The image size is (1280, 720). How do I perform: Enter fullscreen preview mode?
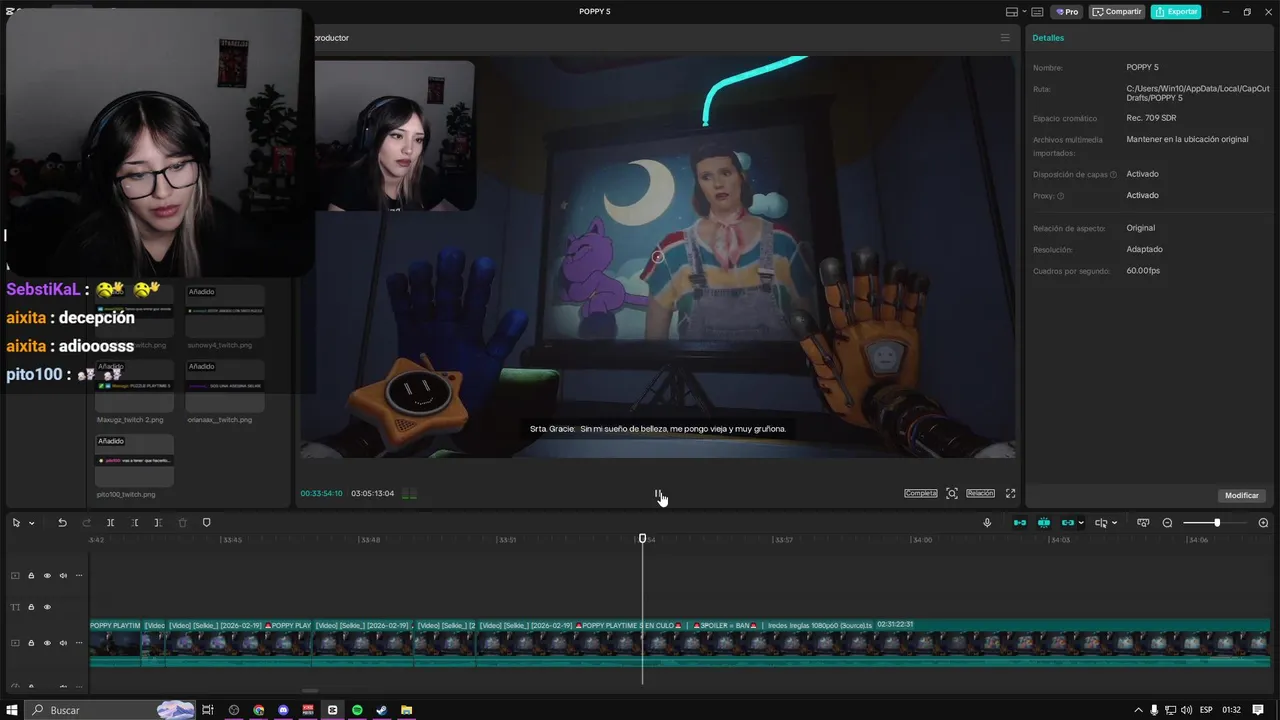coord(1010,493)
